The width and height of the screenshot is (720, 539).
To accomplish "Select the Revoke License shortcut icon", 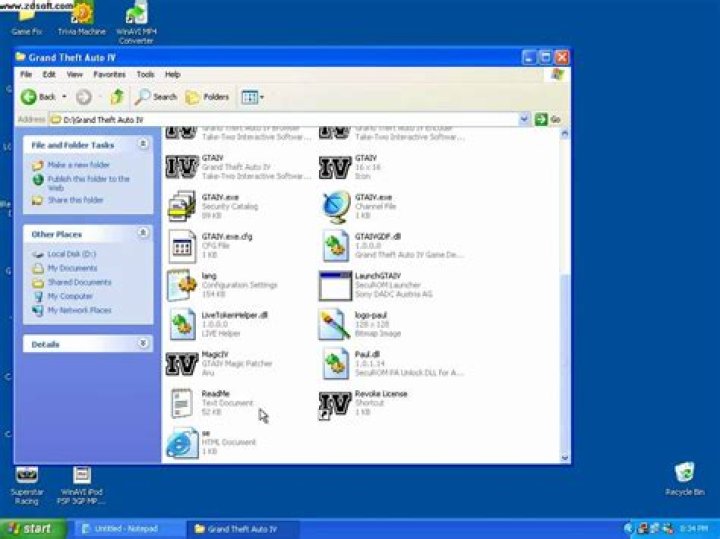I will click(335, 405).
